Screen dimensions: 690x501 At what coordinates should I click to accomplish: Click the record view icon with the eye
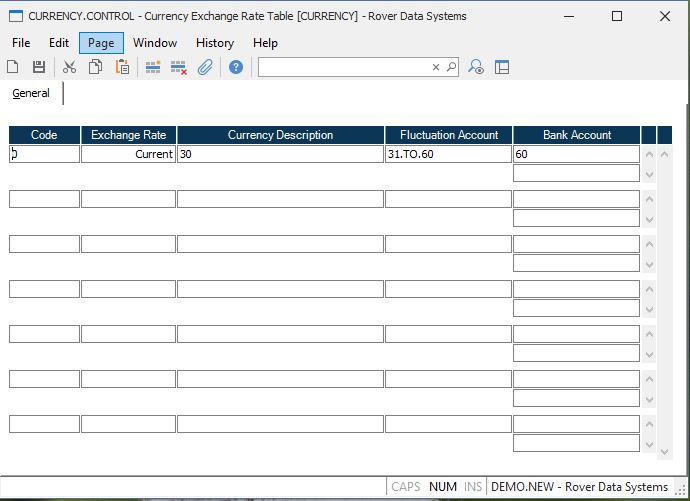point(476,67)
